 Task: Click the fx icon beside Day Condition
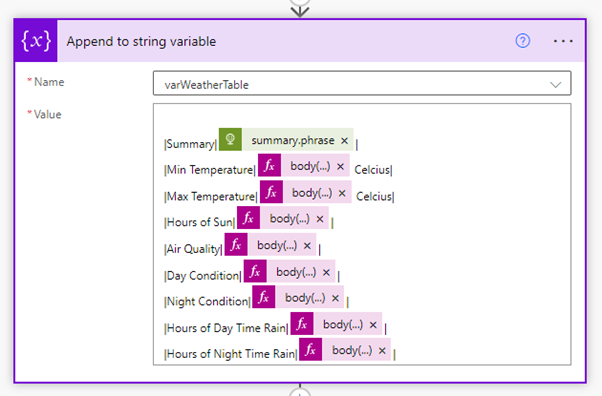point(255,271)
